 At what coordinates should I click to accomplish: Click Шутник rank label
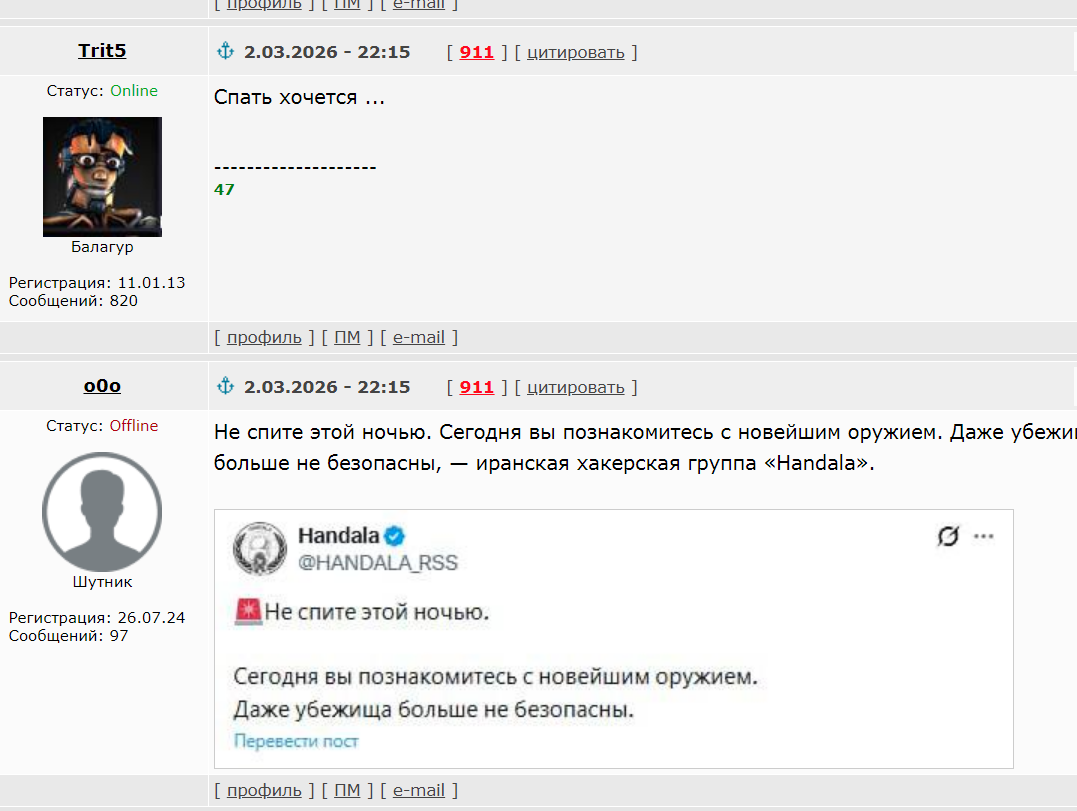[x=102, y=582]
